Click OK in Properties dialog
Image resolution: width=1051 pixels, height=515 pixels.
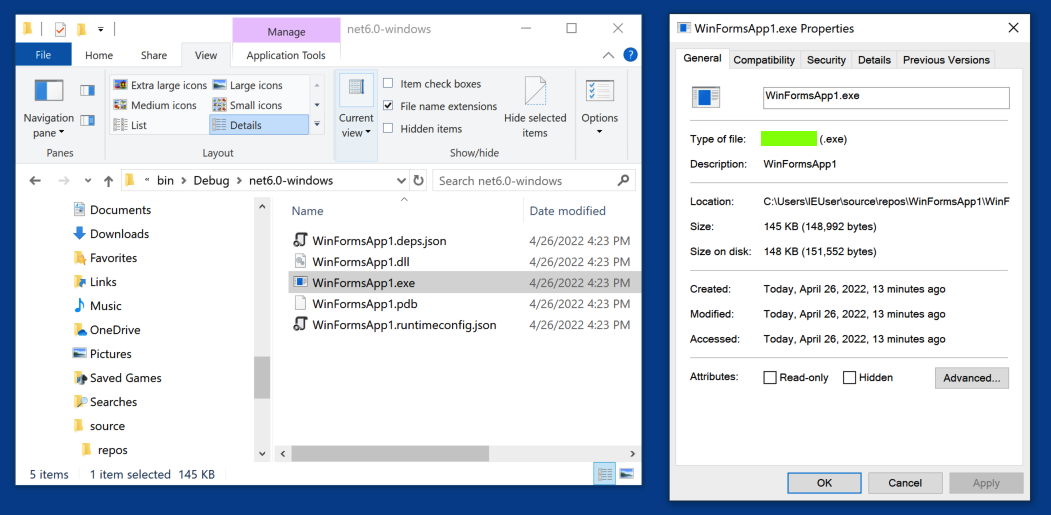(x=824, y=483)
